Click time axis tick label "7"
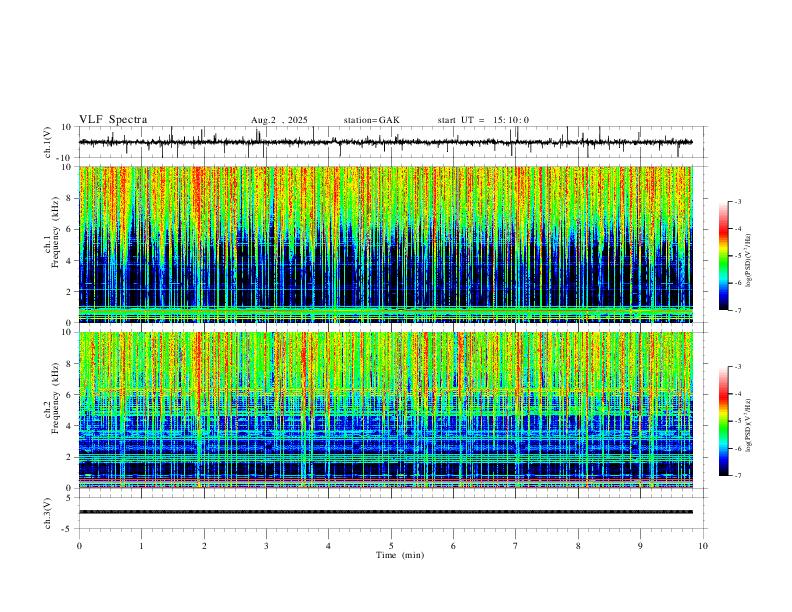This screenshot has width=792, height=612. click(x=516, y=546)
